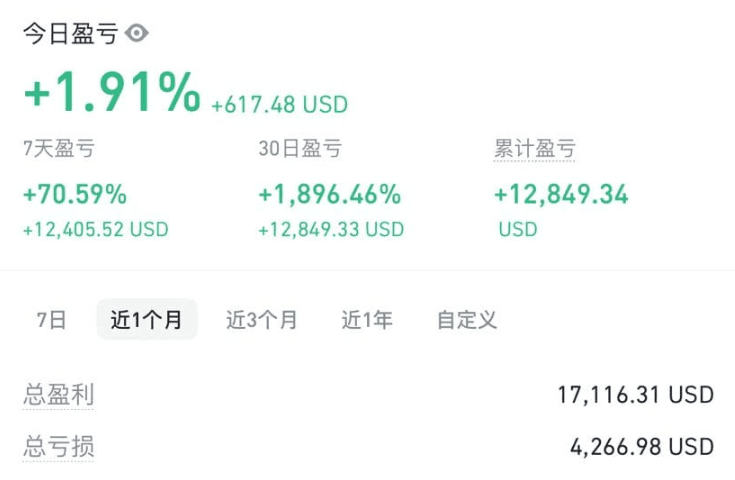Select the 近1个月 time range tab
The height and width of the screenshot is (480, 735).
coord(147,319)
